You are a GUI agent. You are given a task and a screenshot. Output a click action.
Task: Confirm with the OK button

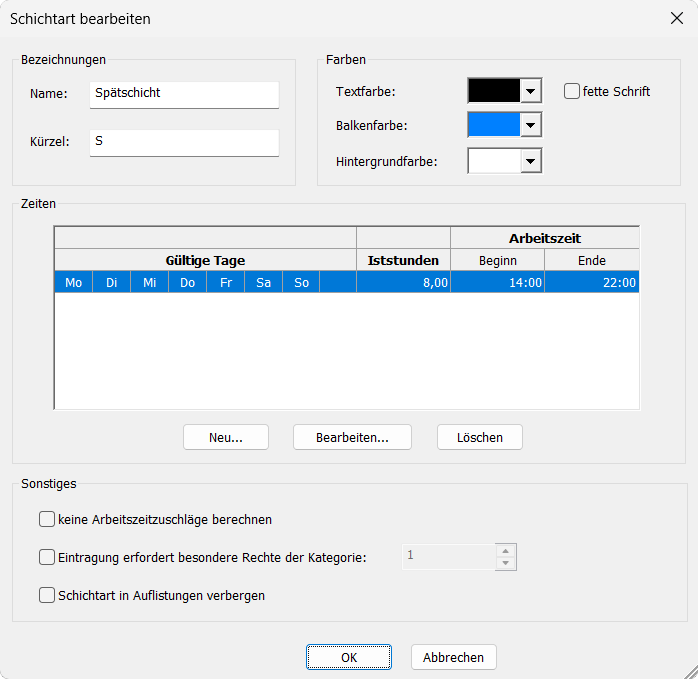pyautogui.click(x=349, y=657)
